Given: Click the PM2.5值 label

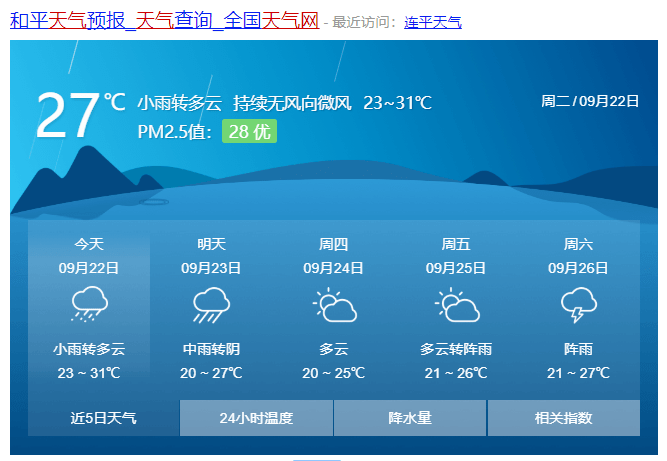Looking at the screenshot, I should pos(175,131).
